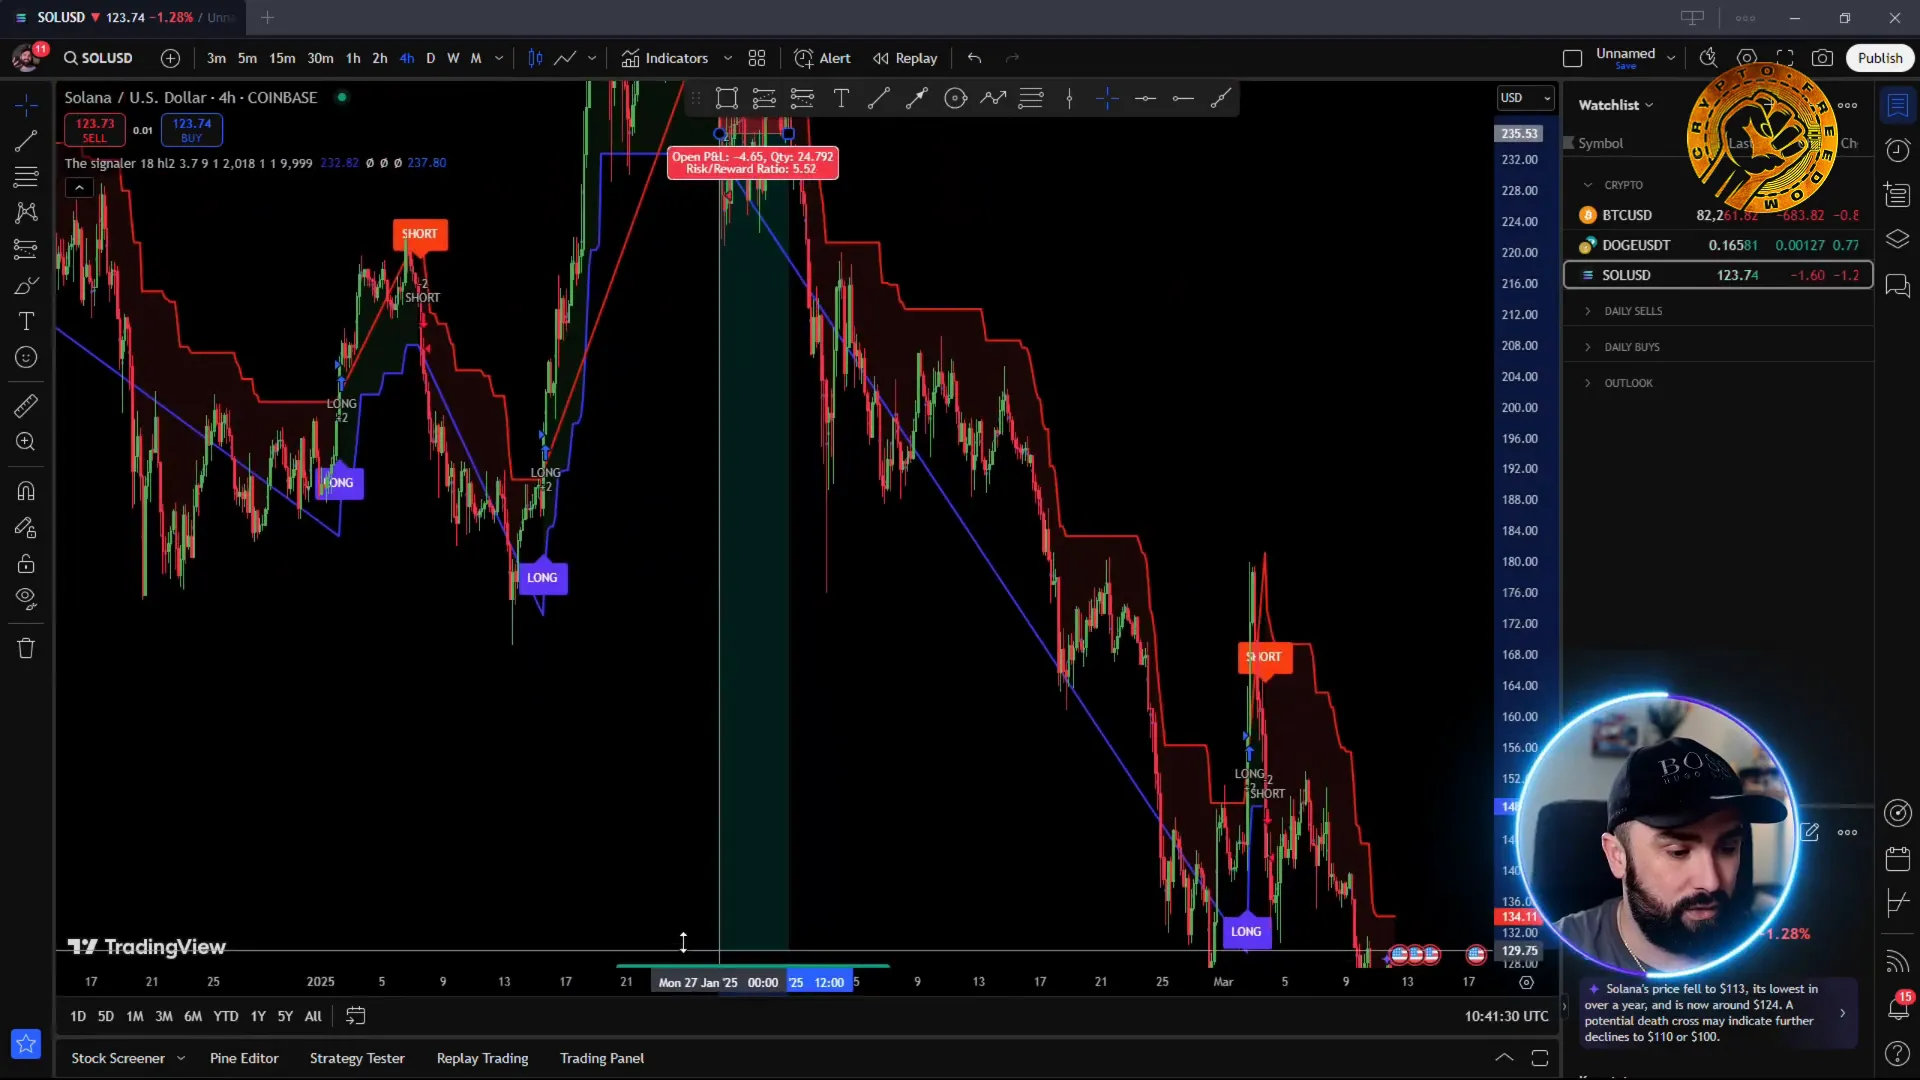Image resolution: width=1920 pixels, height=1080 pixels.
Task: Set chart range to All
Action: 313,1016
